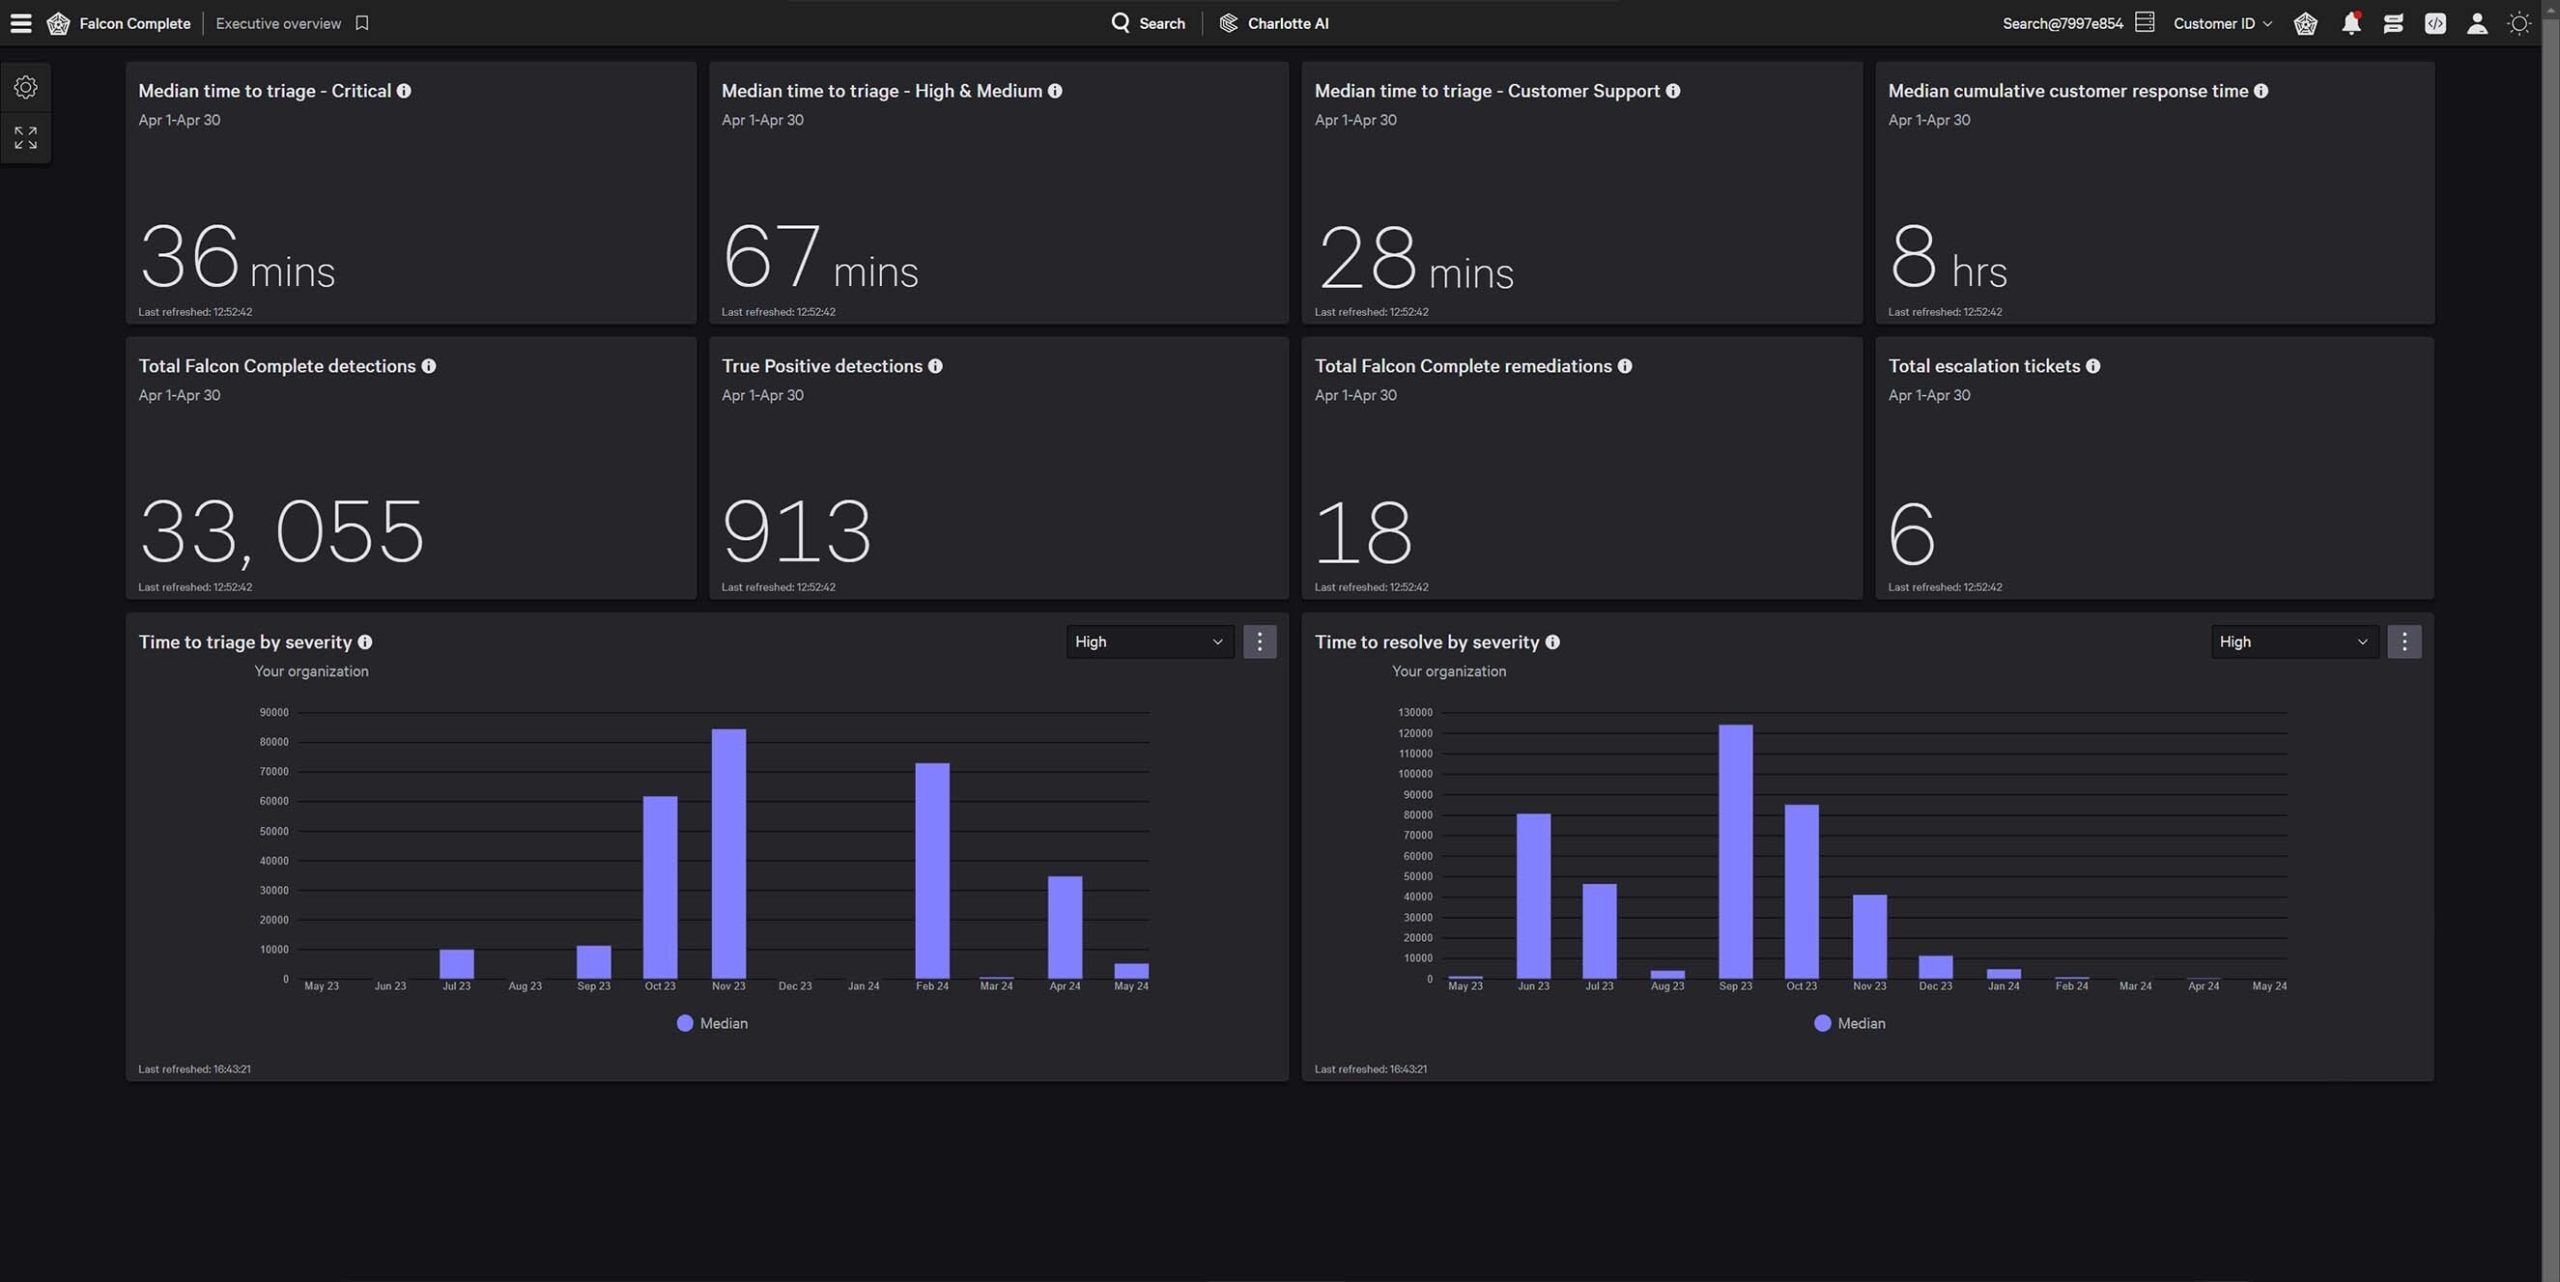This screenshot has height=1282, width=2560.
Task: Open kebab menu on Time to resolve widget
Action: (x=2404, y=642)
